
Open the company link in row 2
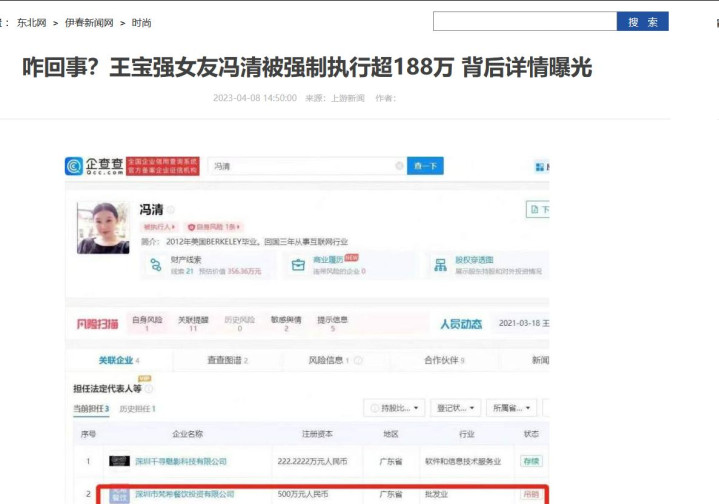pyautogui.click(x=184, y=494)
